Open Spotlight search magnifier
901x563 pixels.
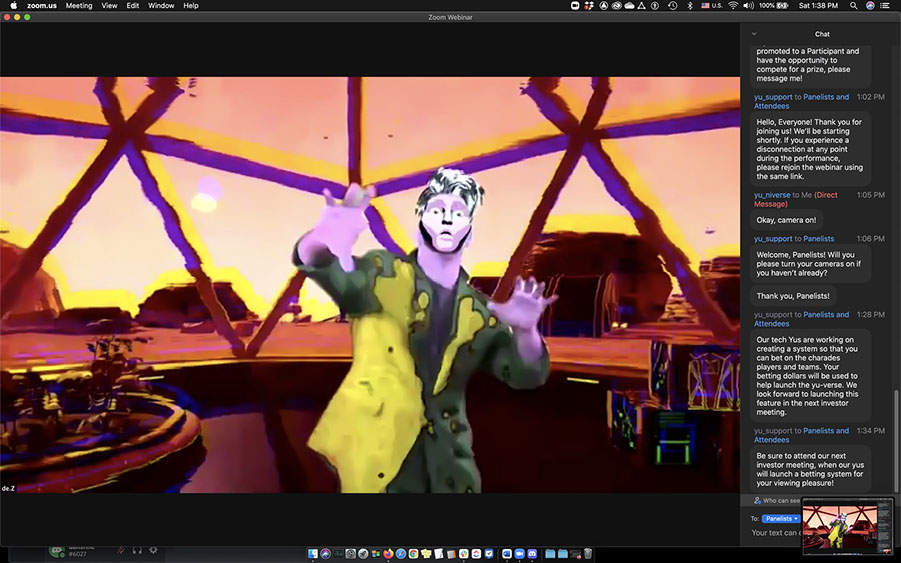click(855, 6)
